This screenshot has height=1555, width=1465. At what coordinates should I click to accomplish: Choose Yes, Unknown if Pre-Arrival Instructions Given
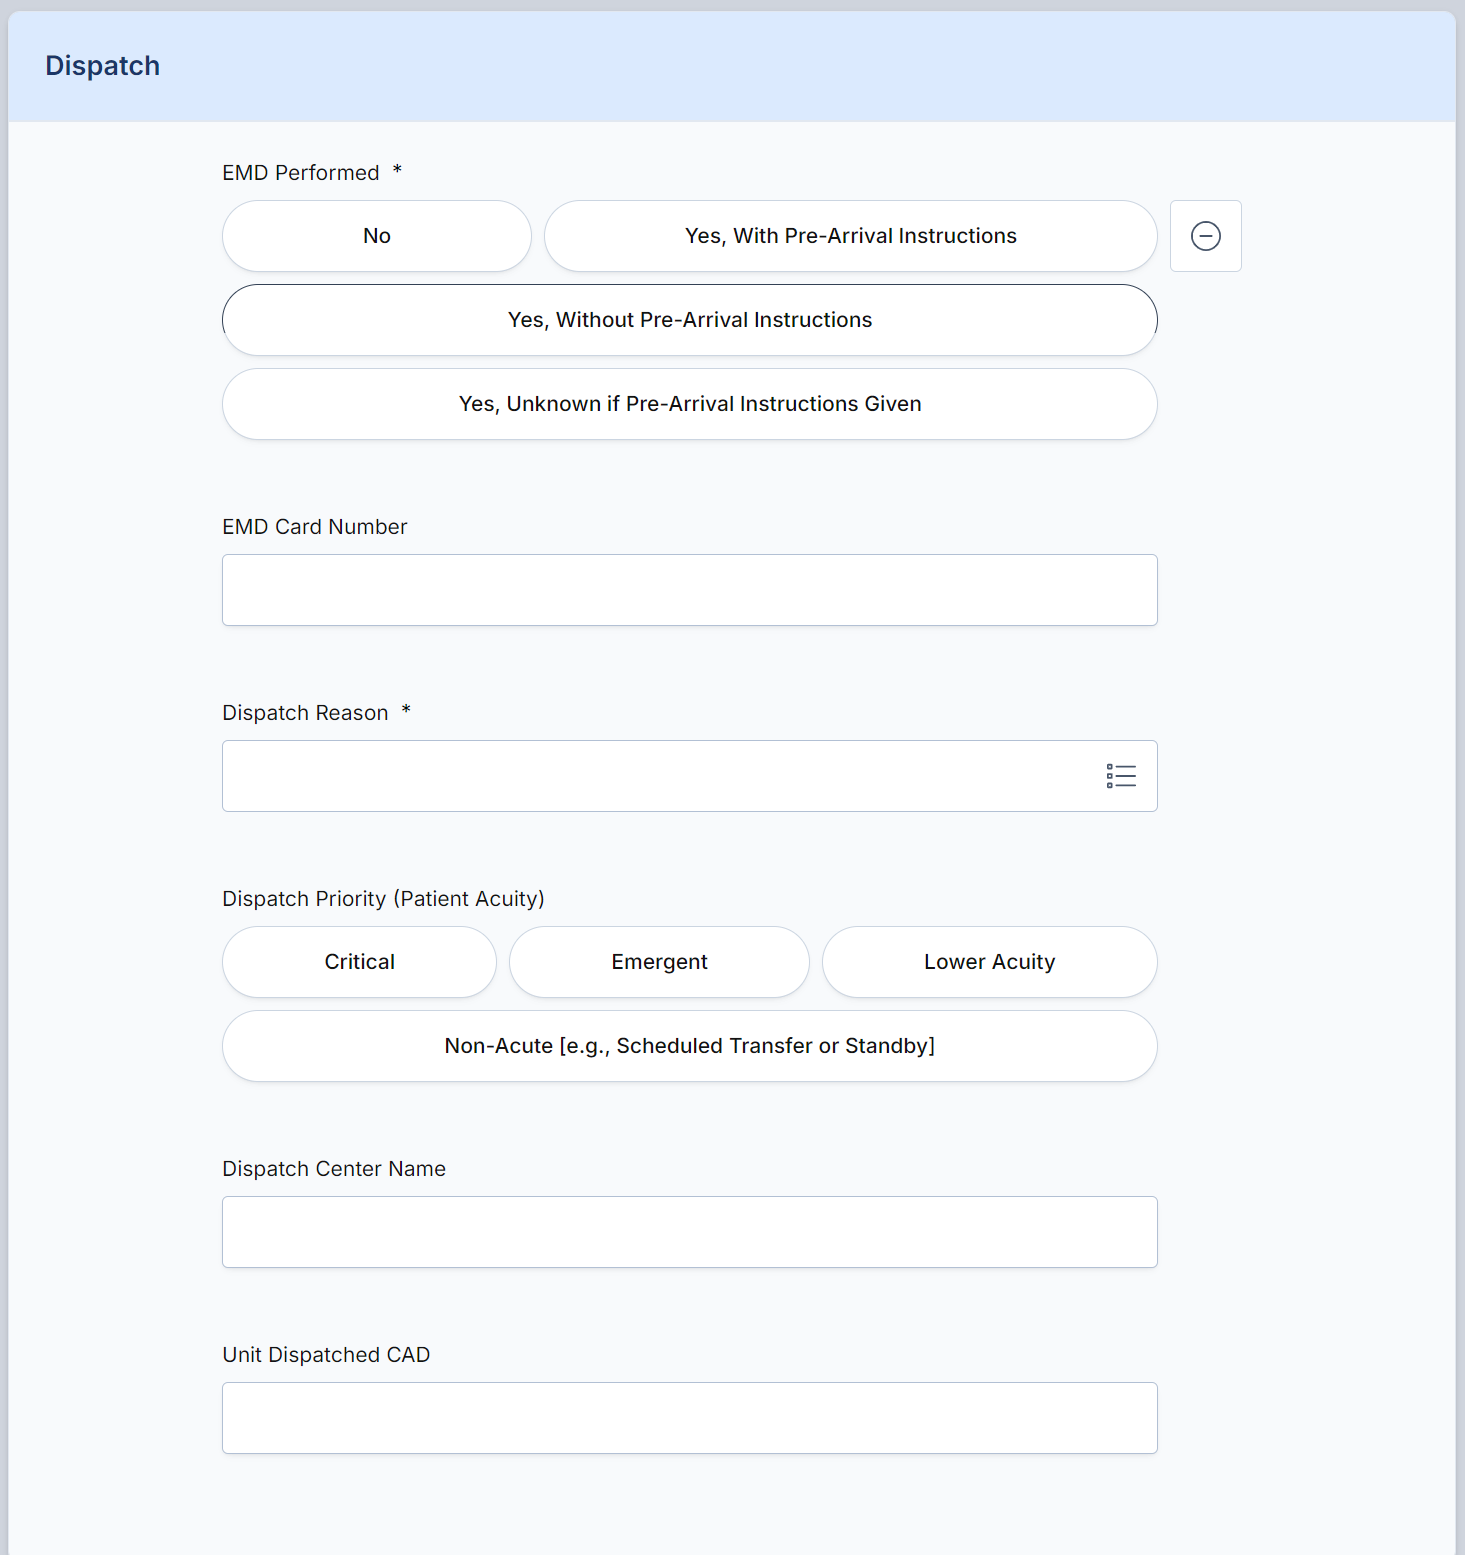(x=690, y=404)
